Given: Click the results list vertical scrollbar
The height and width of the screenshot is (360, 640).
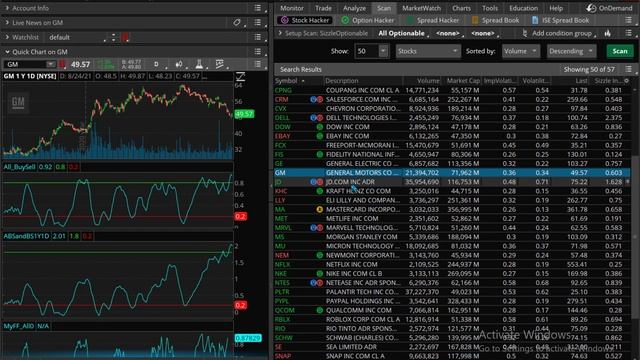Looking at the screenshot, I should tap(635, 237).
